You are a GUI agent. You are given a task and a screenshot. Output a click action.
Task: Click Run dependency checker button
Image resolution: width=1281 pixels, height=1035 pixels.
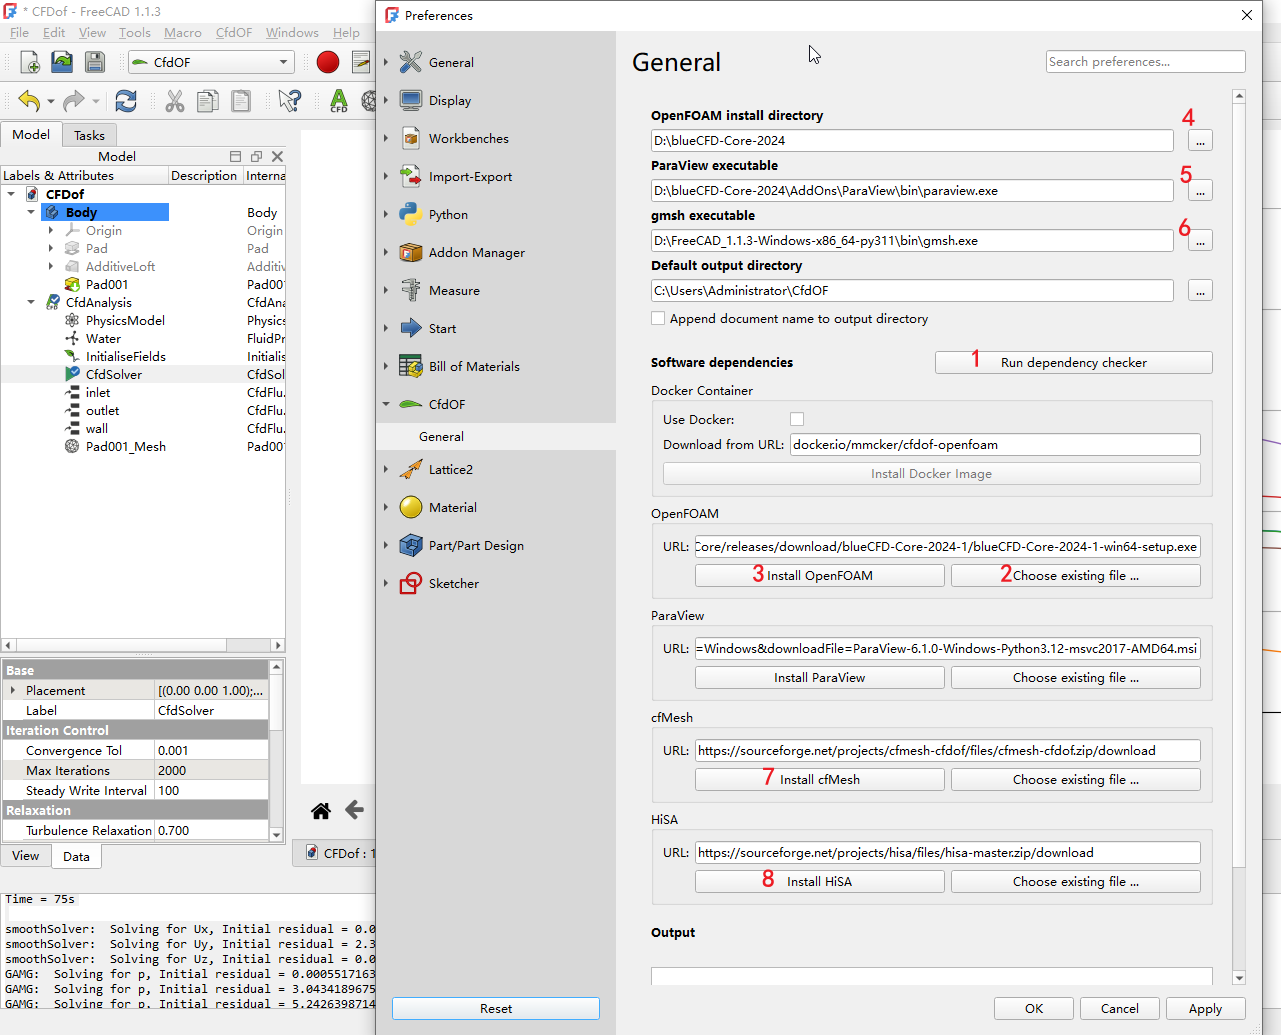pyautogui.click(x=1074, y=362)
